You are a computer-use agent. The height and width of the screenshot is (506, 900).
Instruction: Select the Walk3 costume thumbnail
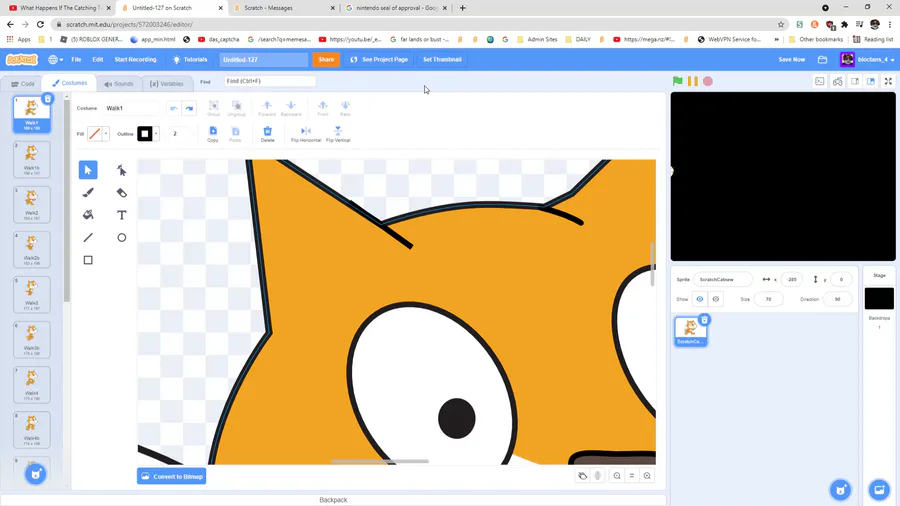pyautogui.click(x=32, y=294)
